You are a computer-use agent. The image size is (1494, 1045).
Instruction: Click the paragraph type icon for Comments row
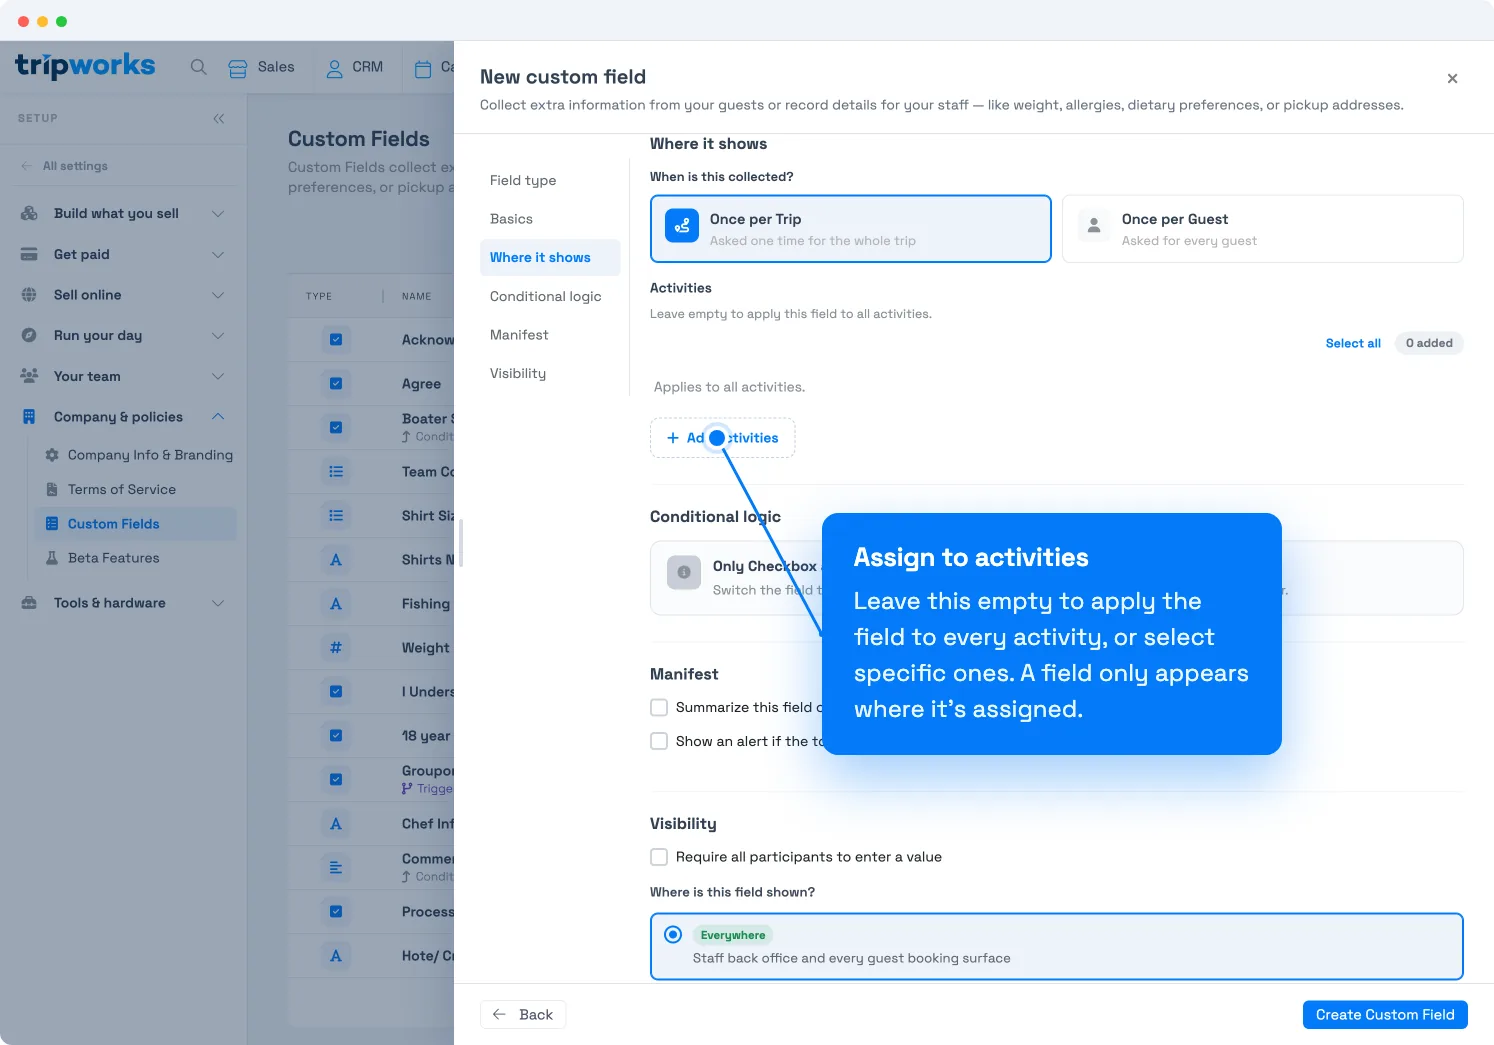click(x=336, y=867)
